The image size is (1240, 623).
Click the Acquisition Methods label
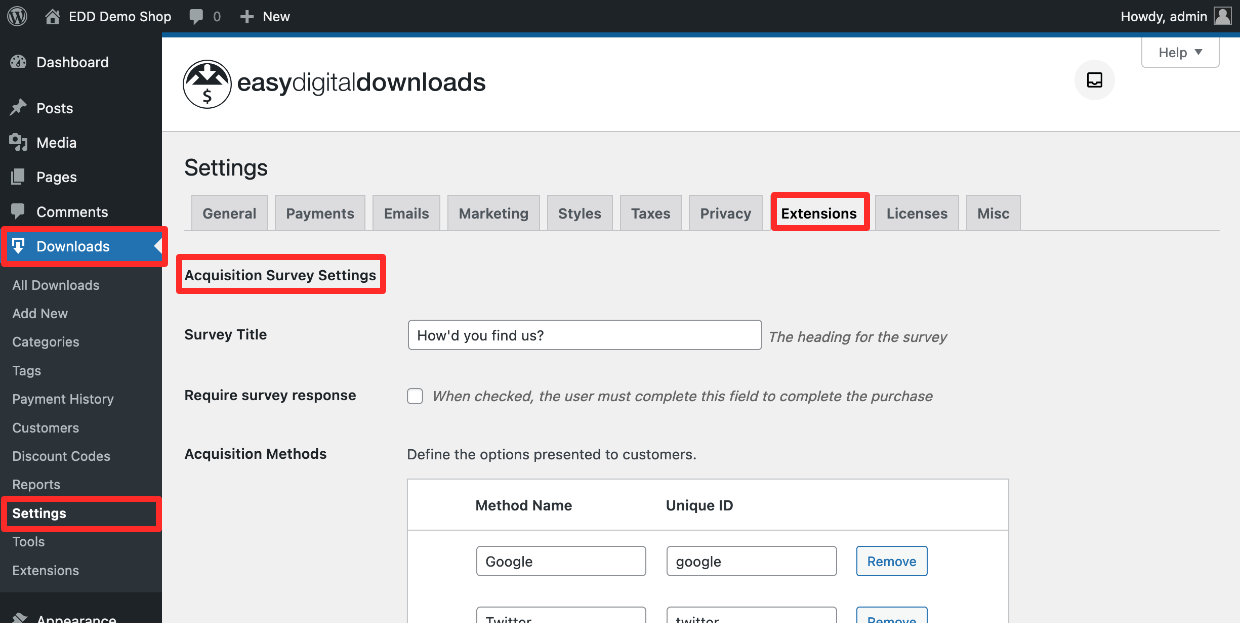pyautogui.click(x=256, y=454)
